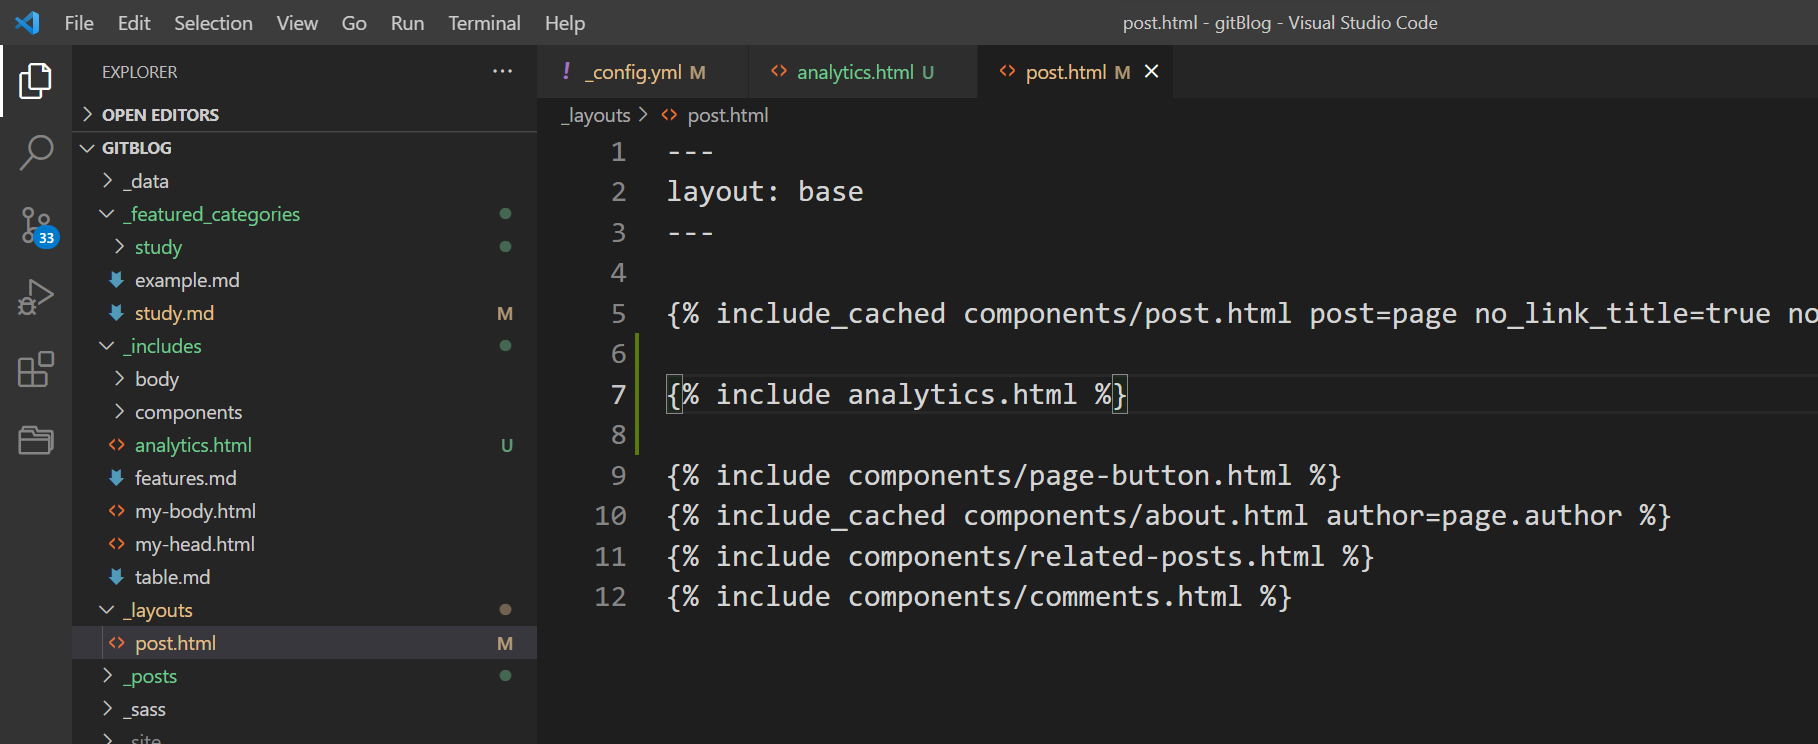
Task: Click the HTML icon of my-head.html
Action: [117, 544]
